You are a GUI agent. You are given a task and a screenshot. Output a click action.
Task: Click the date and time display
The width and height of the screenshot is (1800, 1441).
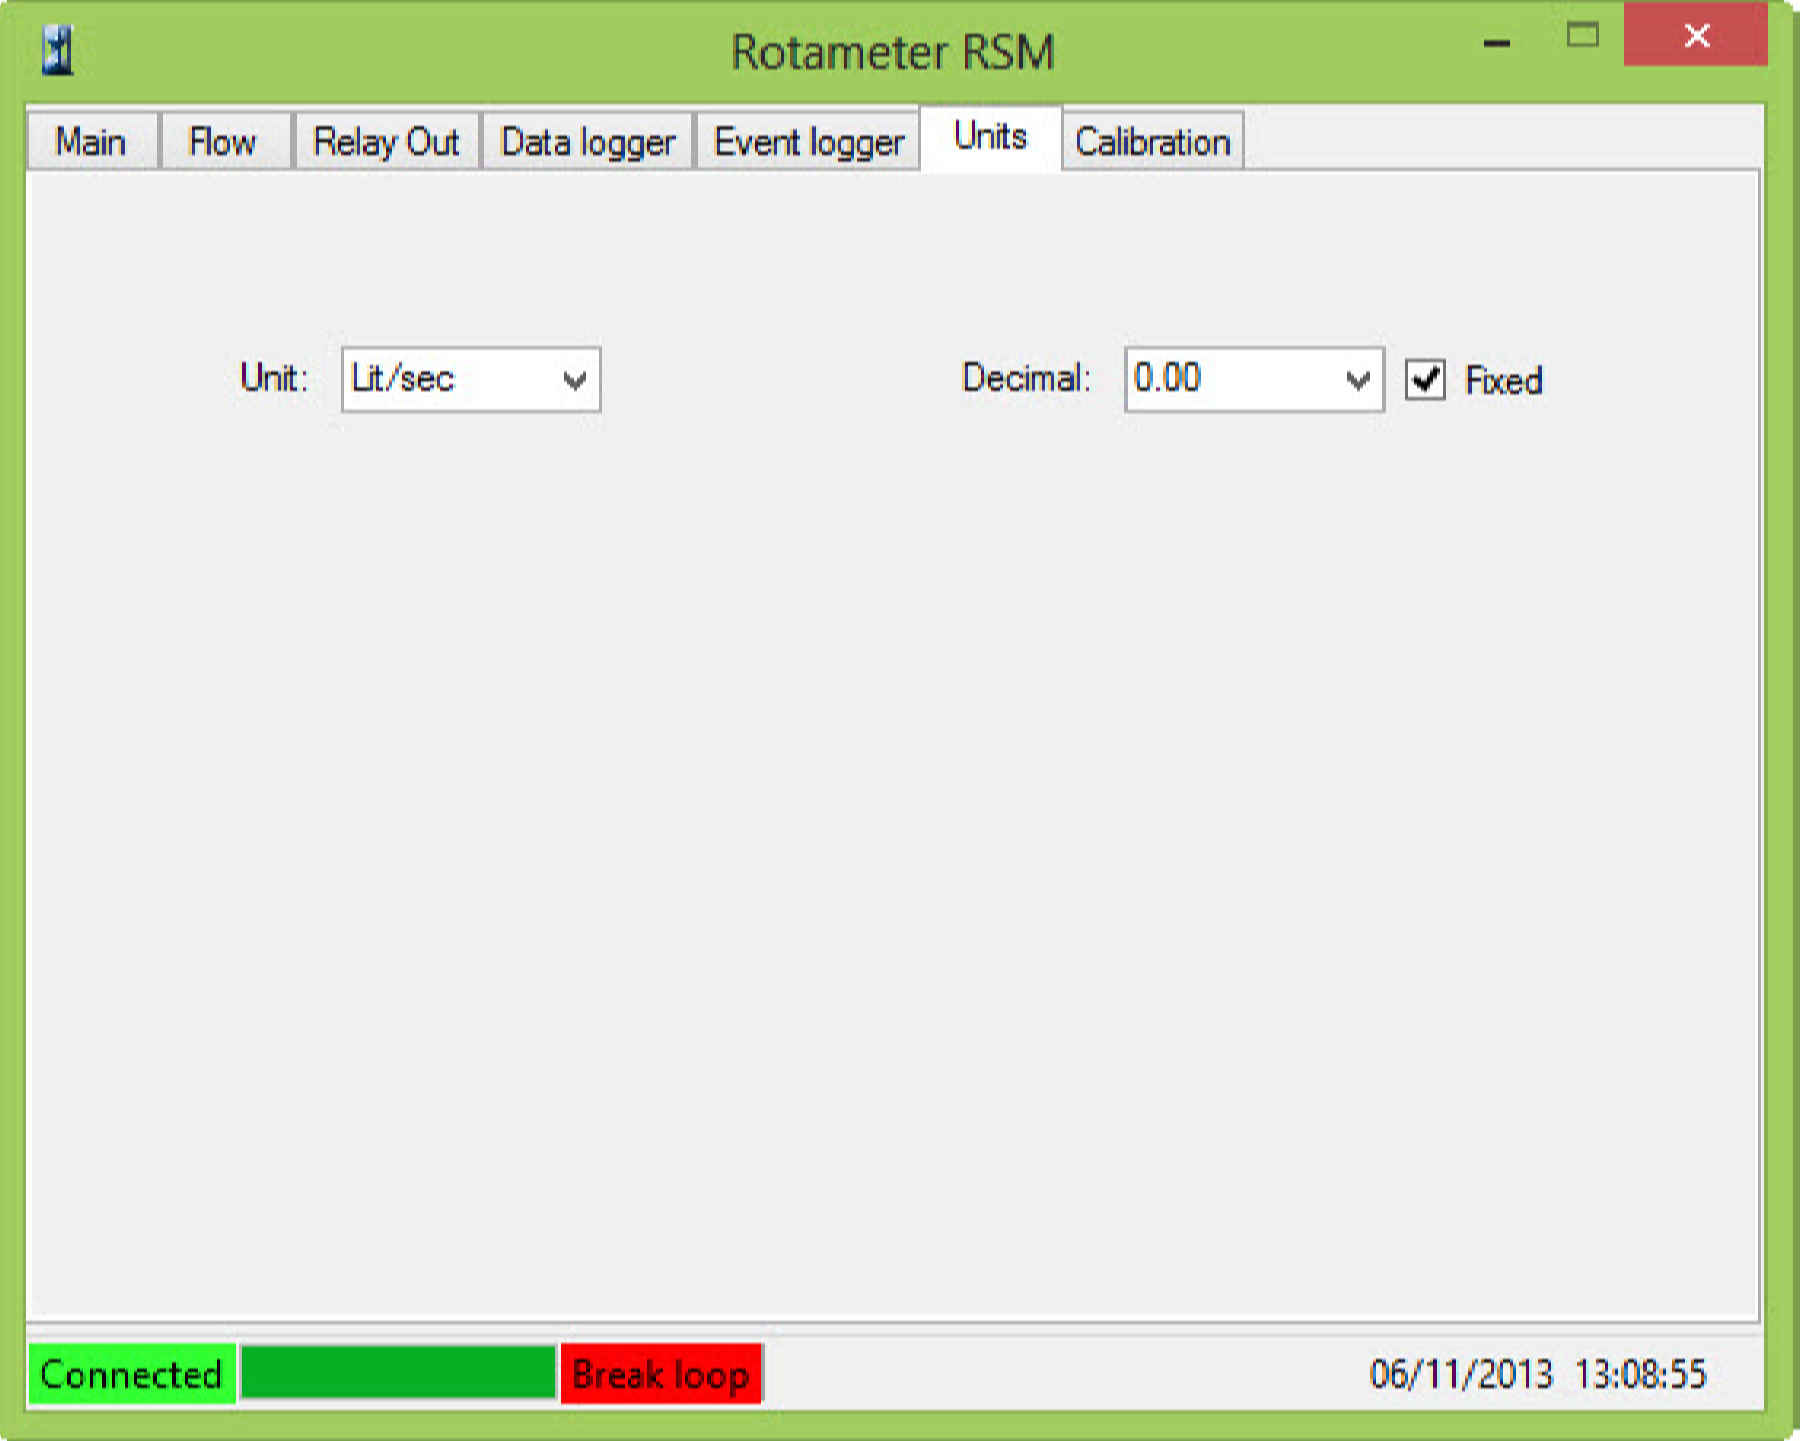point(1537,1374)
